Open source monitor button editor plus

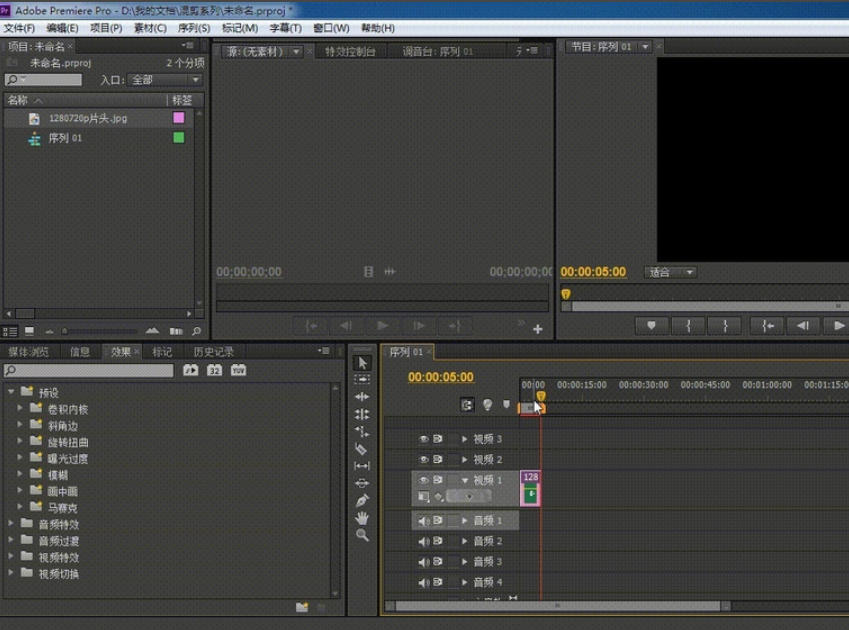point(538,329)
